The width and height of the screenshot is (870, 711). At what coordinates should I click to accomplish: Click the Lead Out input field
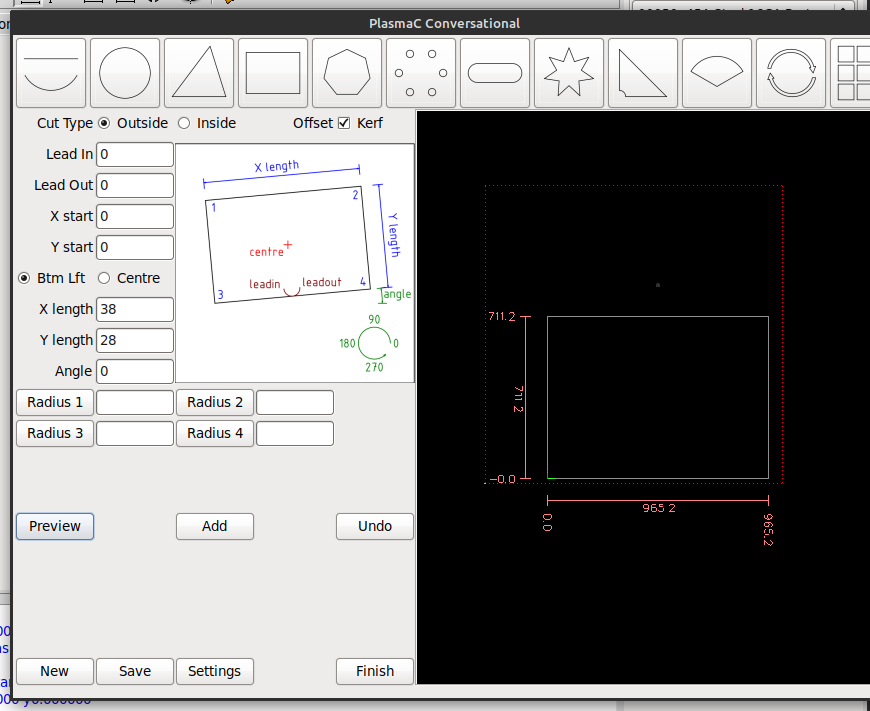click(x=135, y=185)
